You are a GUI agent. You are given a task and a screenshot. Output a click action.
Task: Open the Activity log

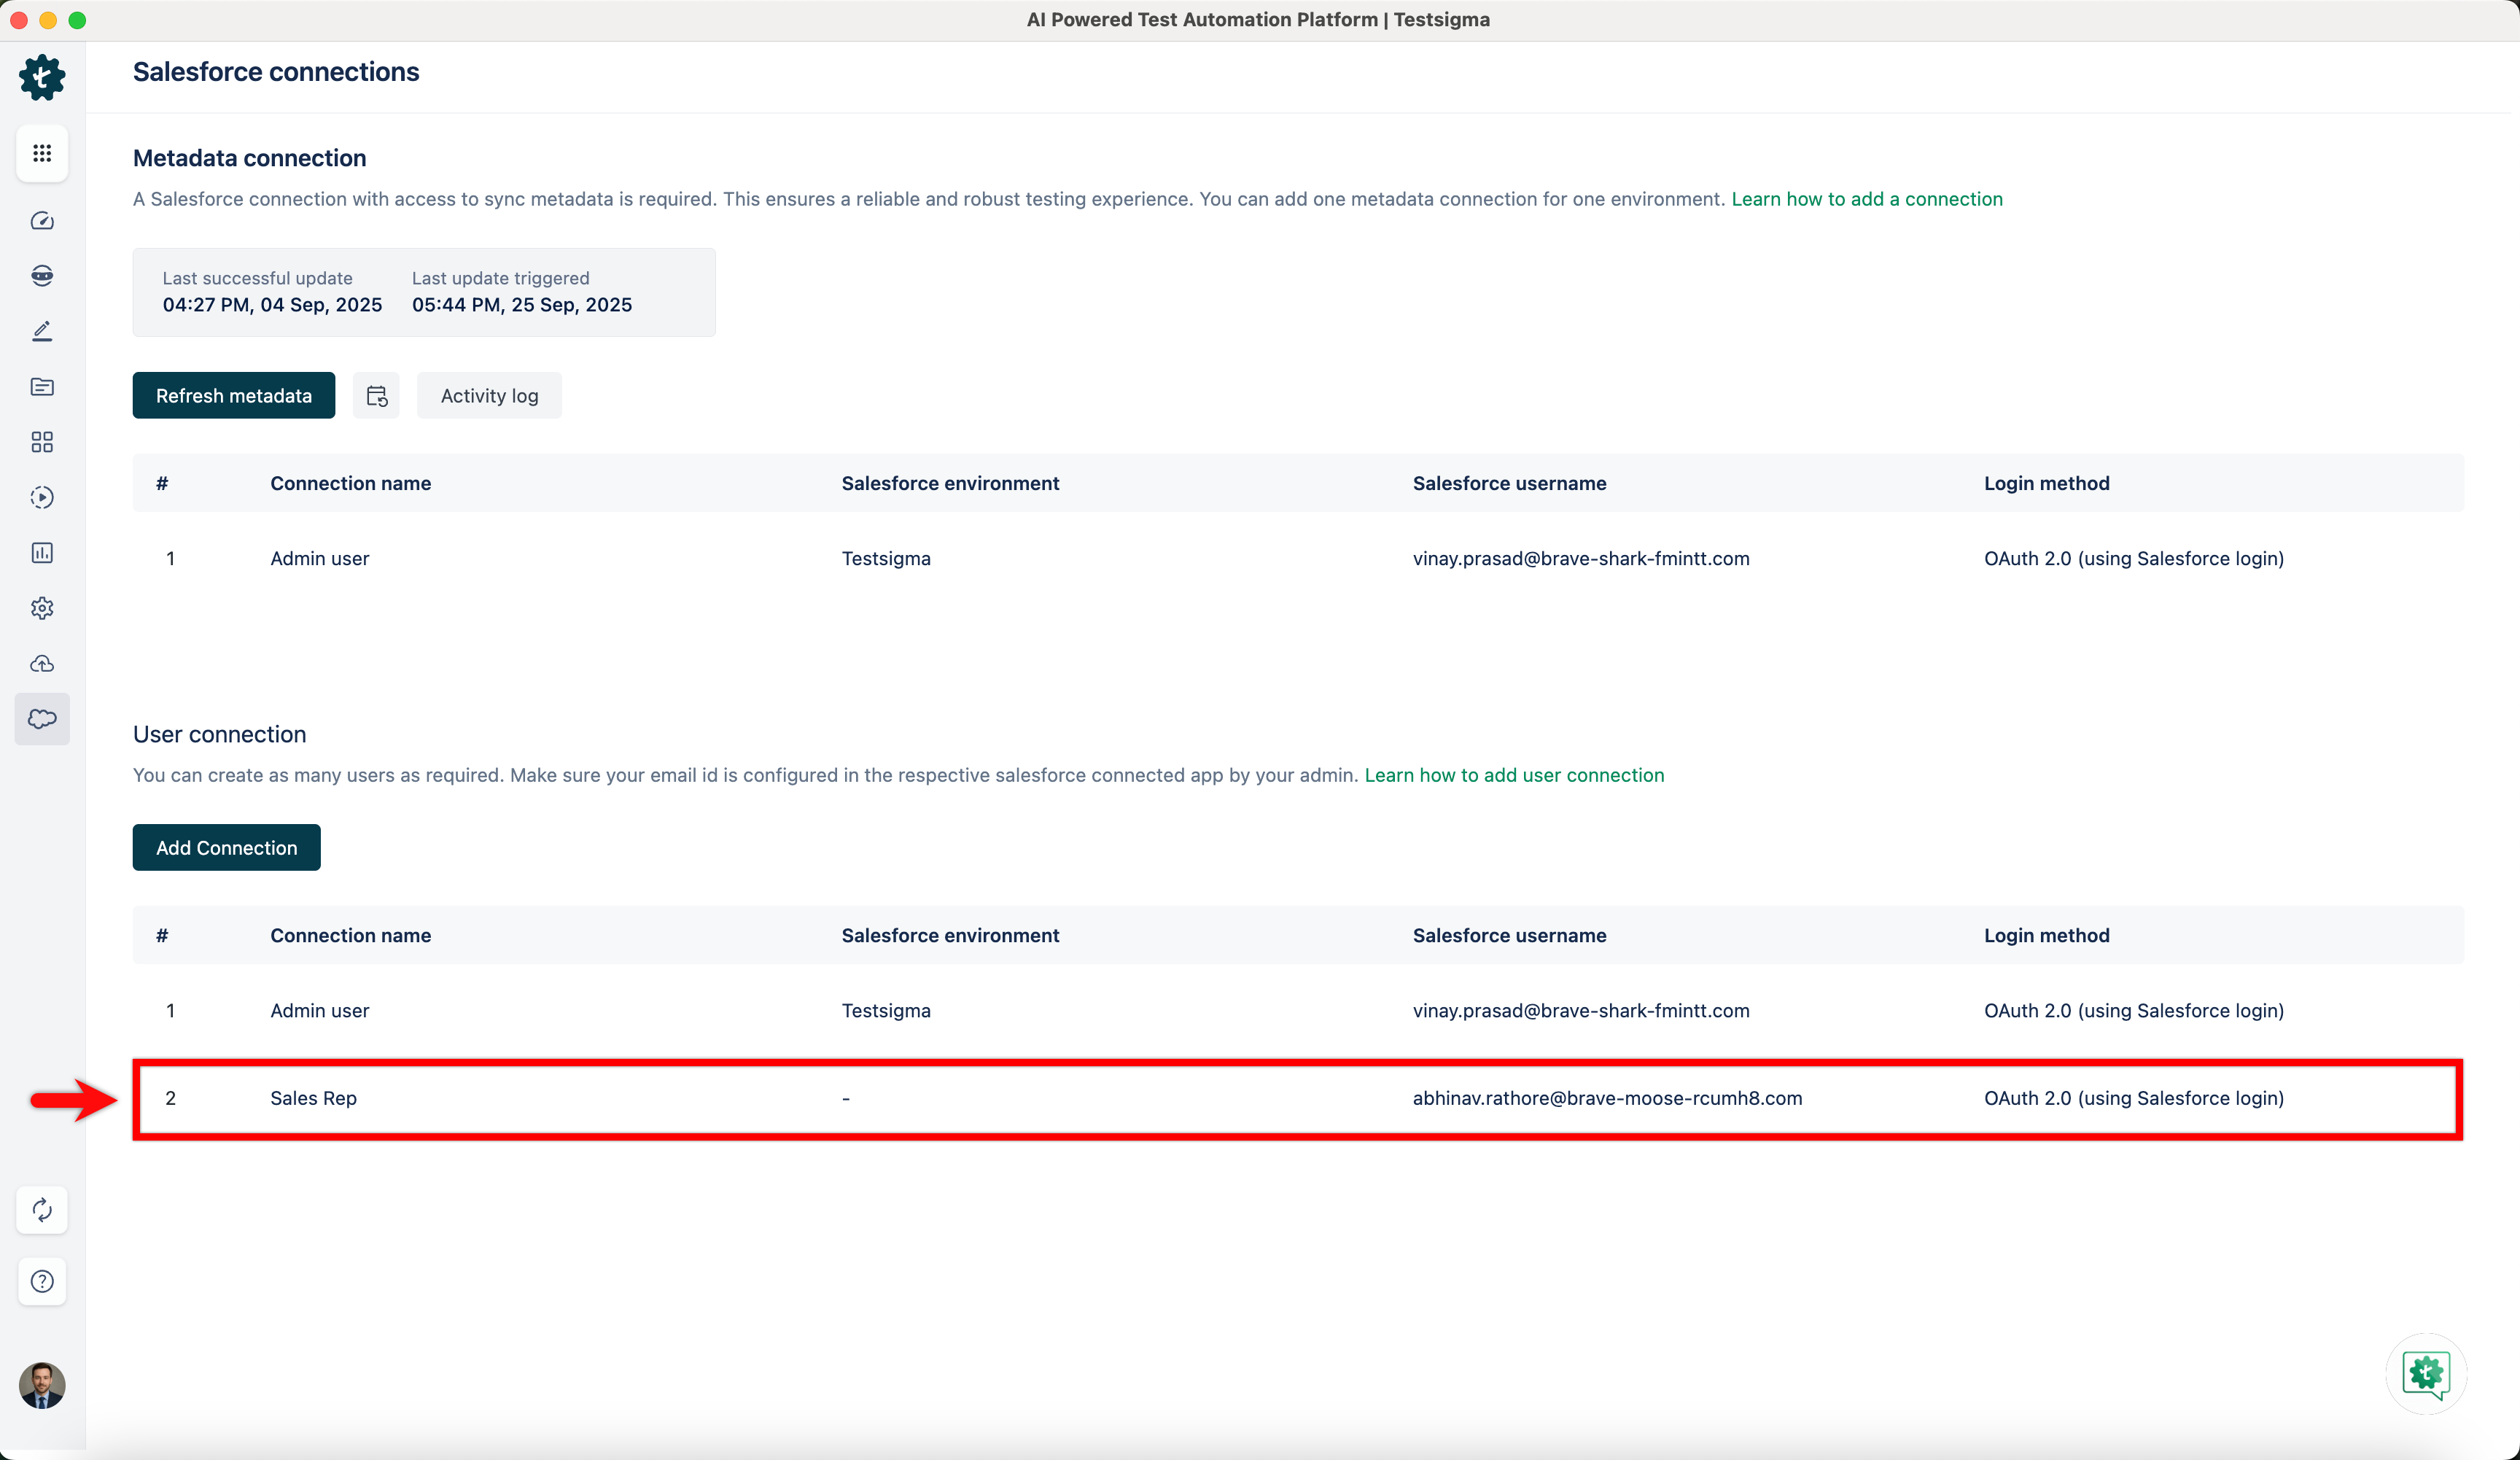tap(489, 396)
